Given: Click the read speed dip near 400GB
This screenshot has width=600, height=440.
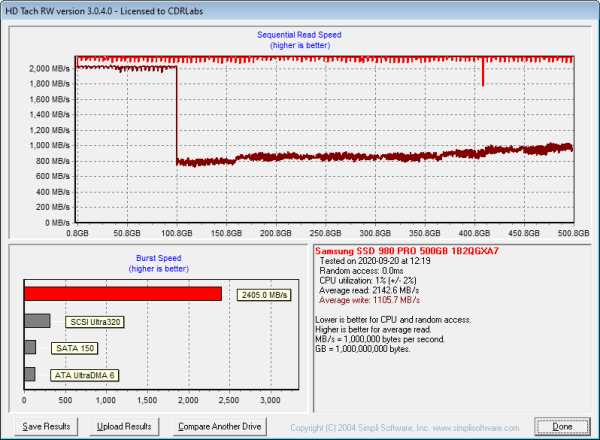Looking at the screenshot, I should pyautogui.click(x=482, y=75).
